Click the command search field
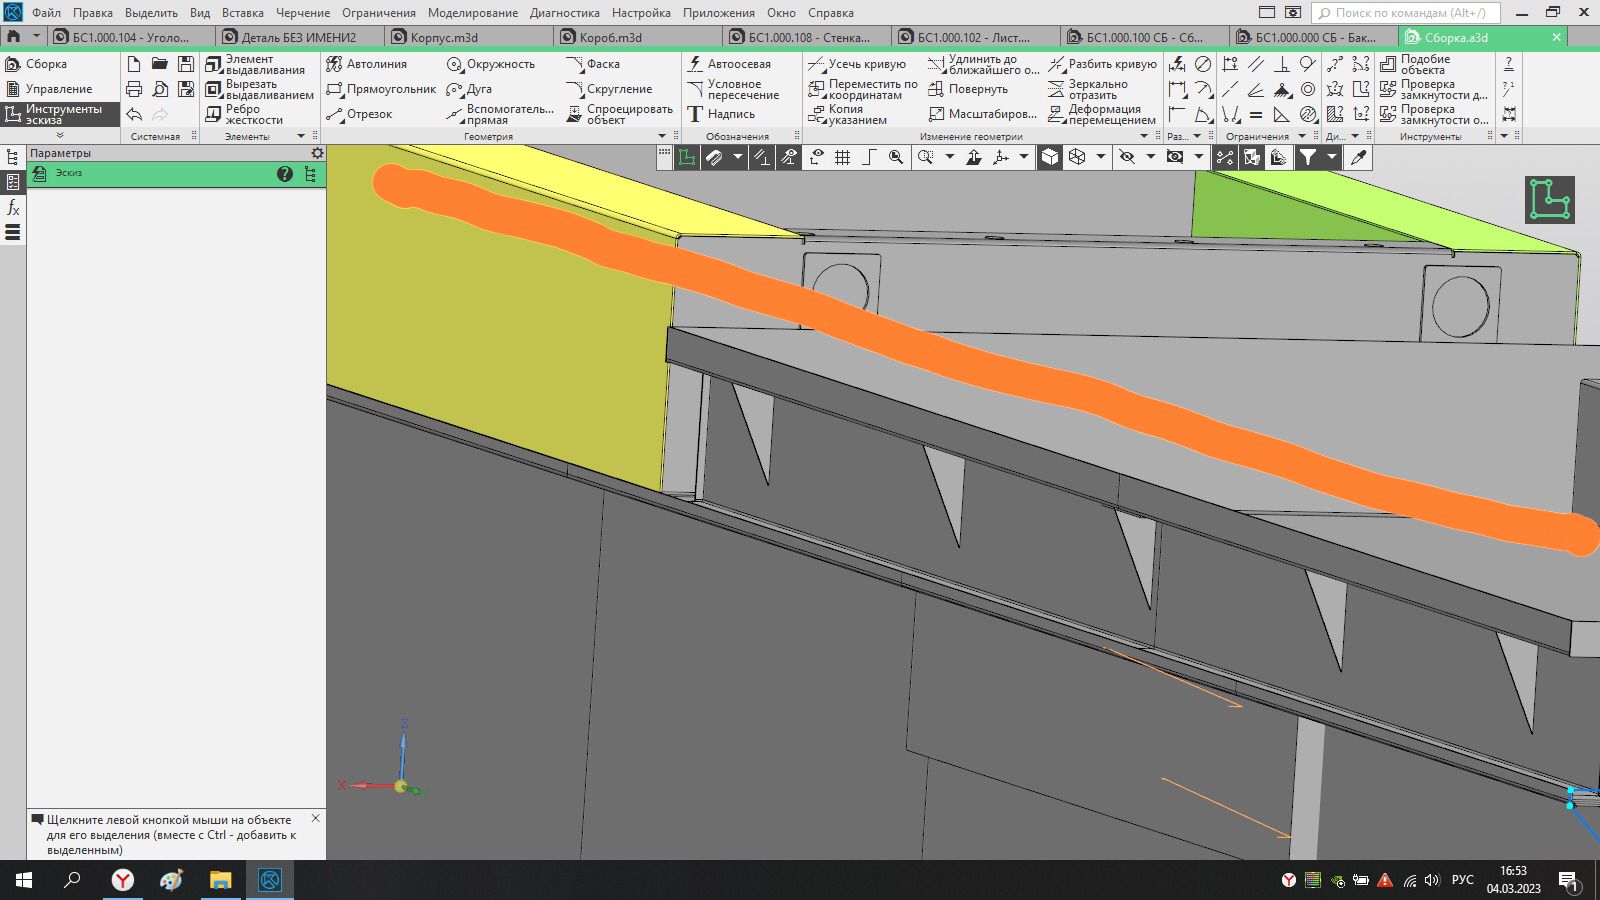This screenshot has height=900, width=1600. 1406,13
